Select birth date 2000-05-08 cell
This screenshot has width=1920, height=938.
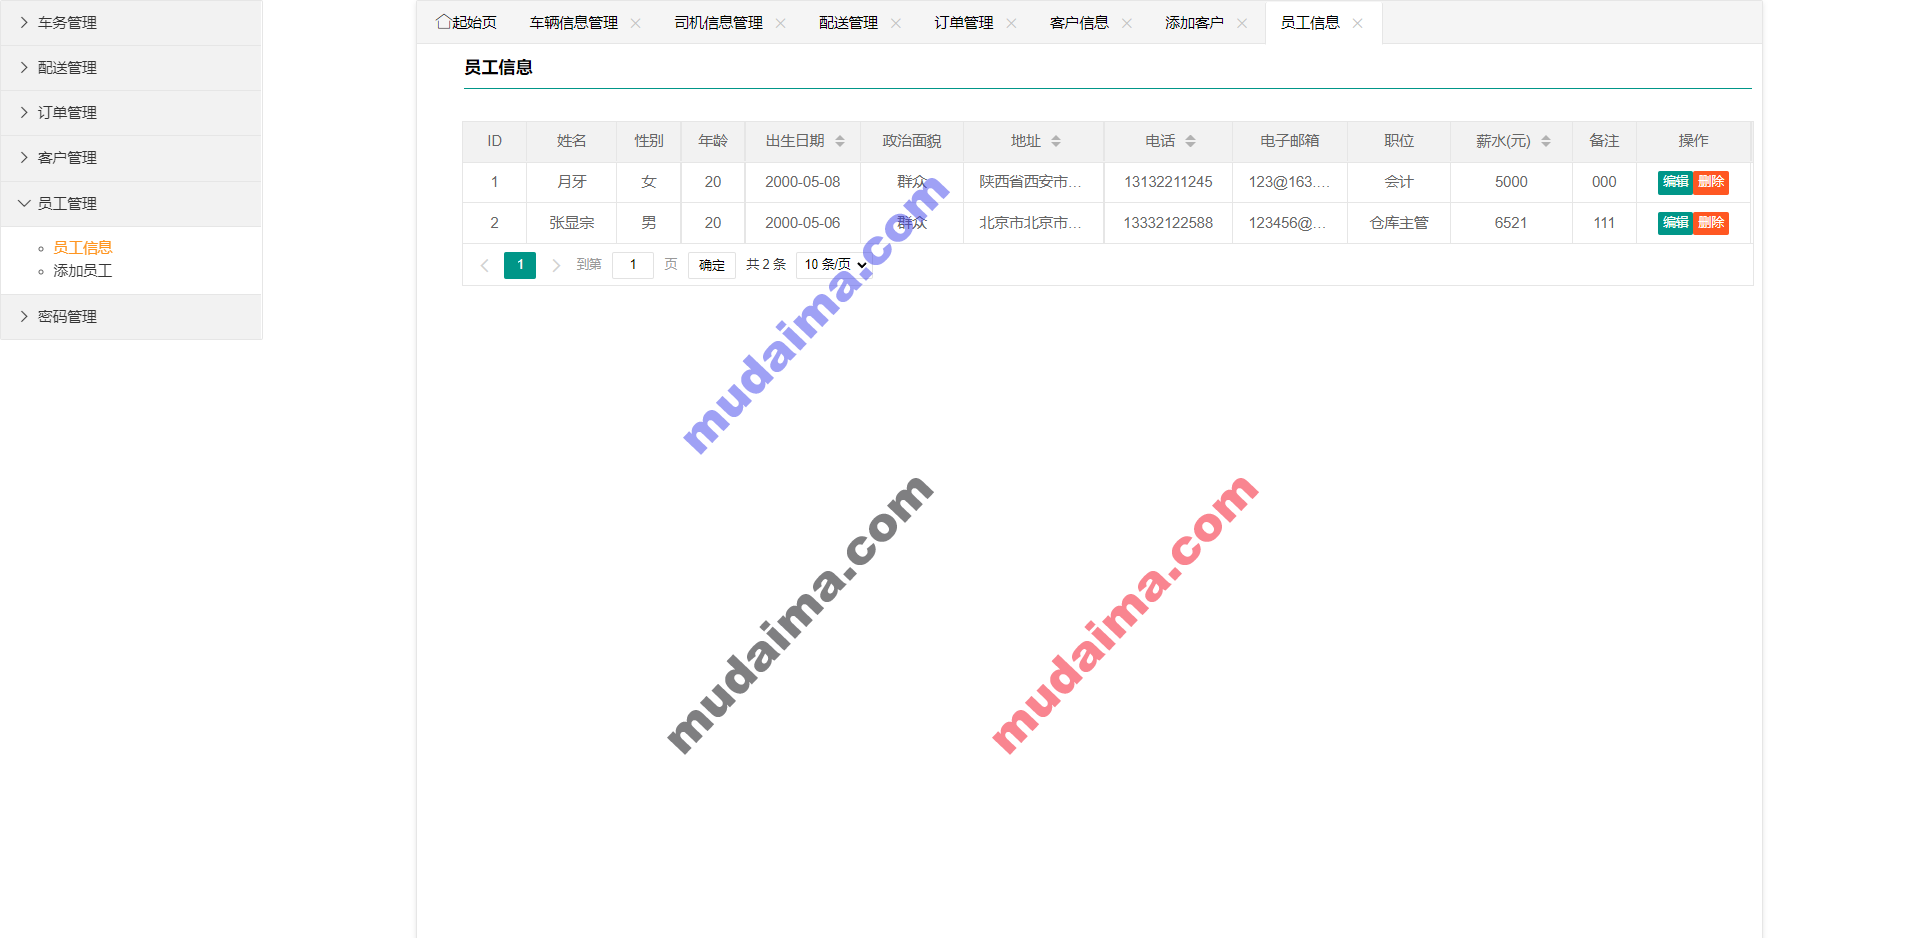tap(803, 182)
